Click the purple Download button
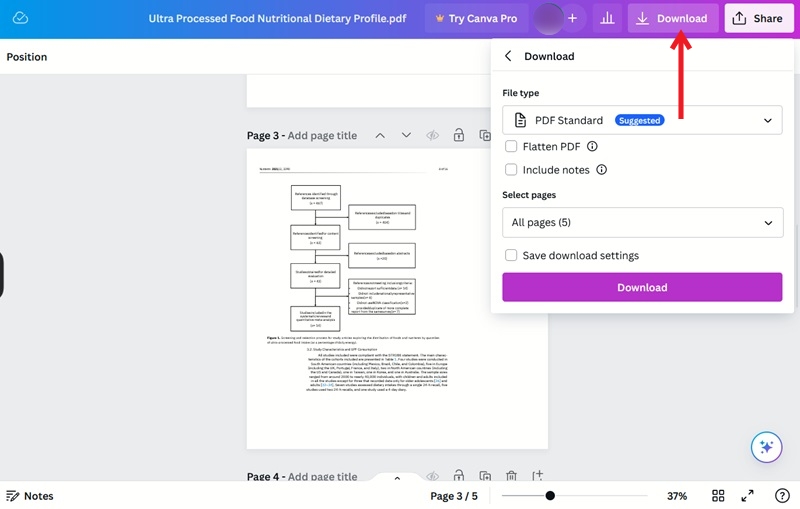This screenshot has width=800, height=509. (642, 287)
